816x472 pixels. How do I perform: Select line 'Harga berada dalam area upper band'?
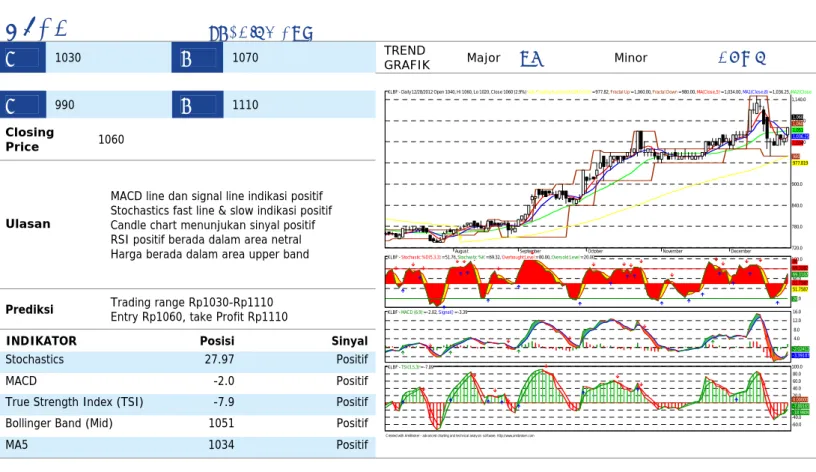(x=210, y=254)
